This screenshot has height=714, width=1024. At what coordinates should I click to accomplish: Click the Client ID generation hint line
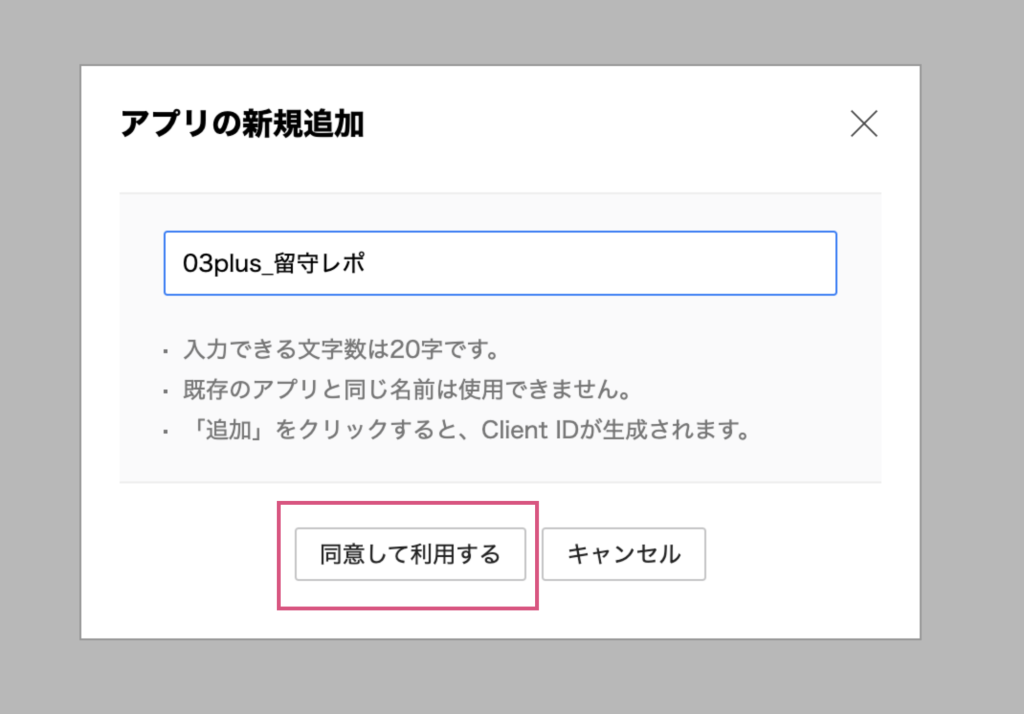tap(465, 431)
